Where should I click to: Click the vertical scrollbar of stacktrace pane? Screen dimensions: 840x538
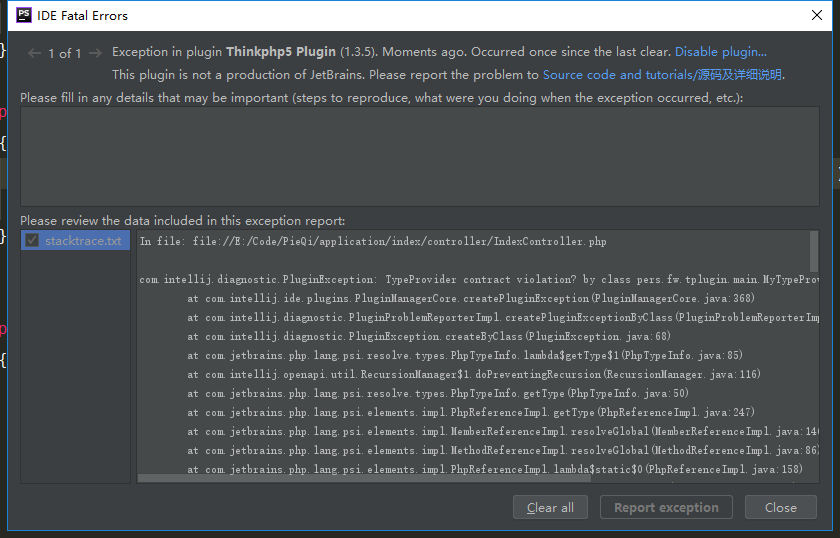click(814, 251)
